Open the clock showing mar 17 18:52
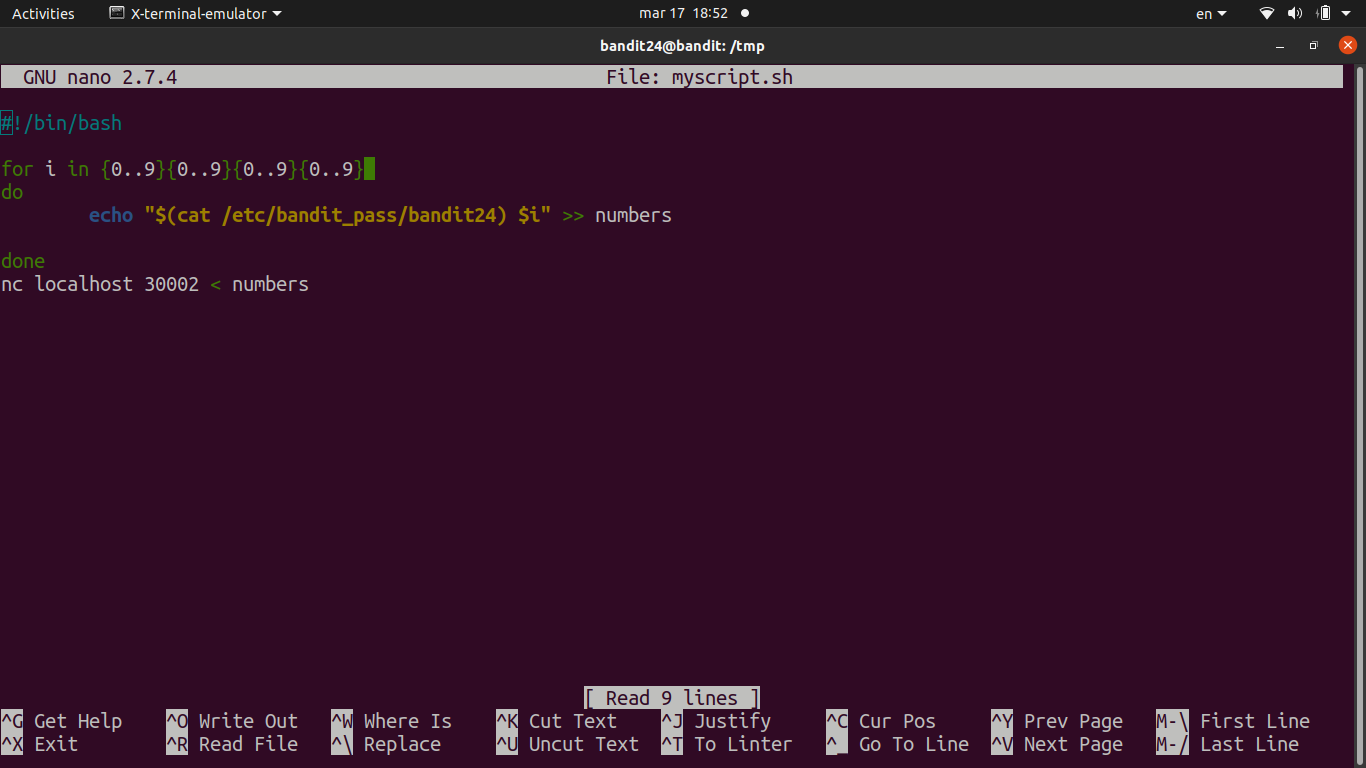The image size is (1366, 768). coord(683,14)
